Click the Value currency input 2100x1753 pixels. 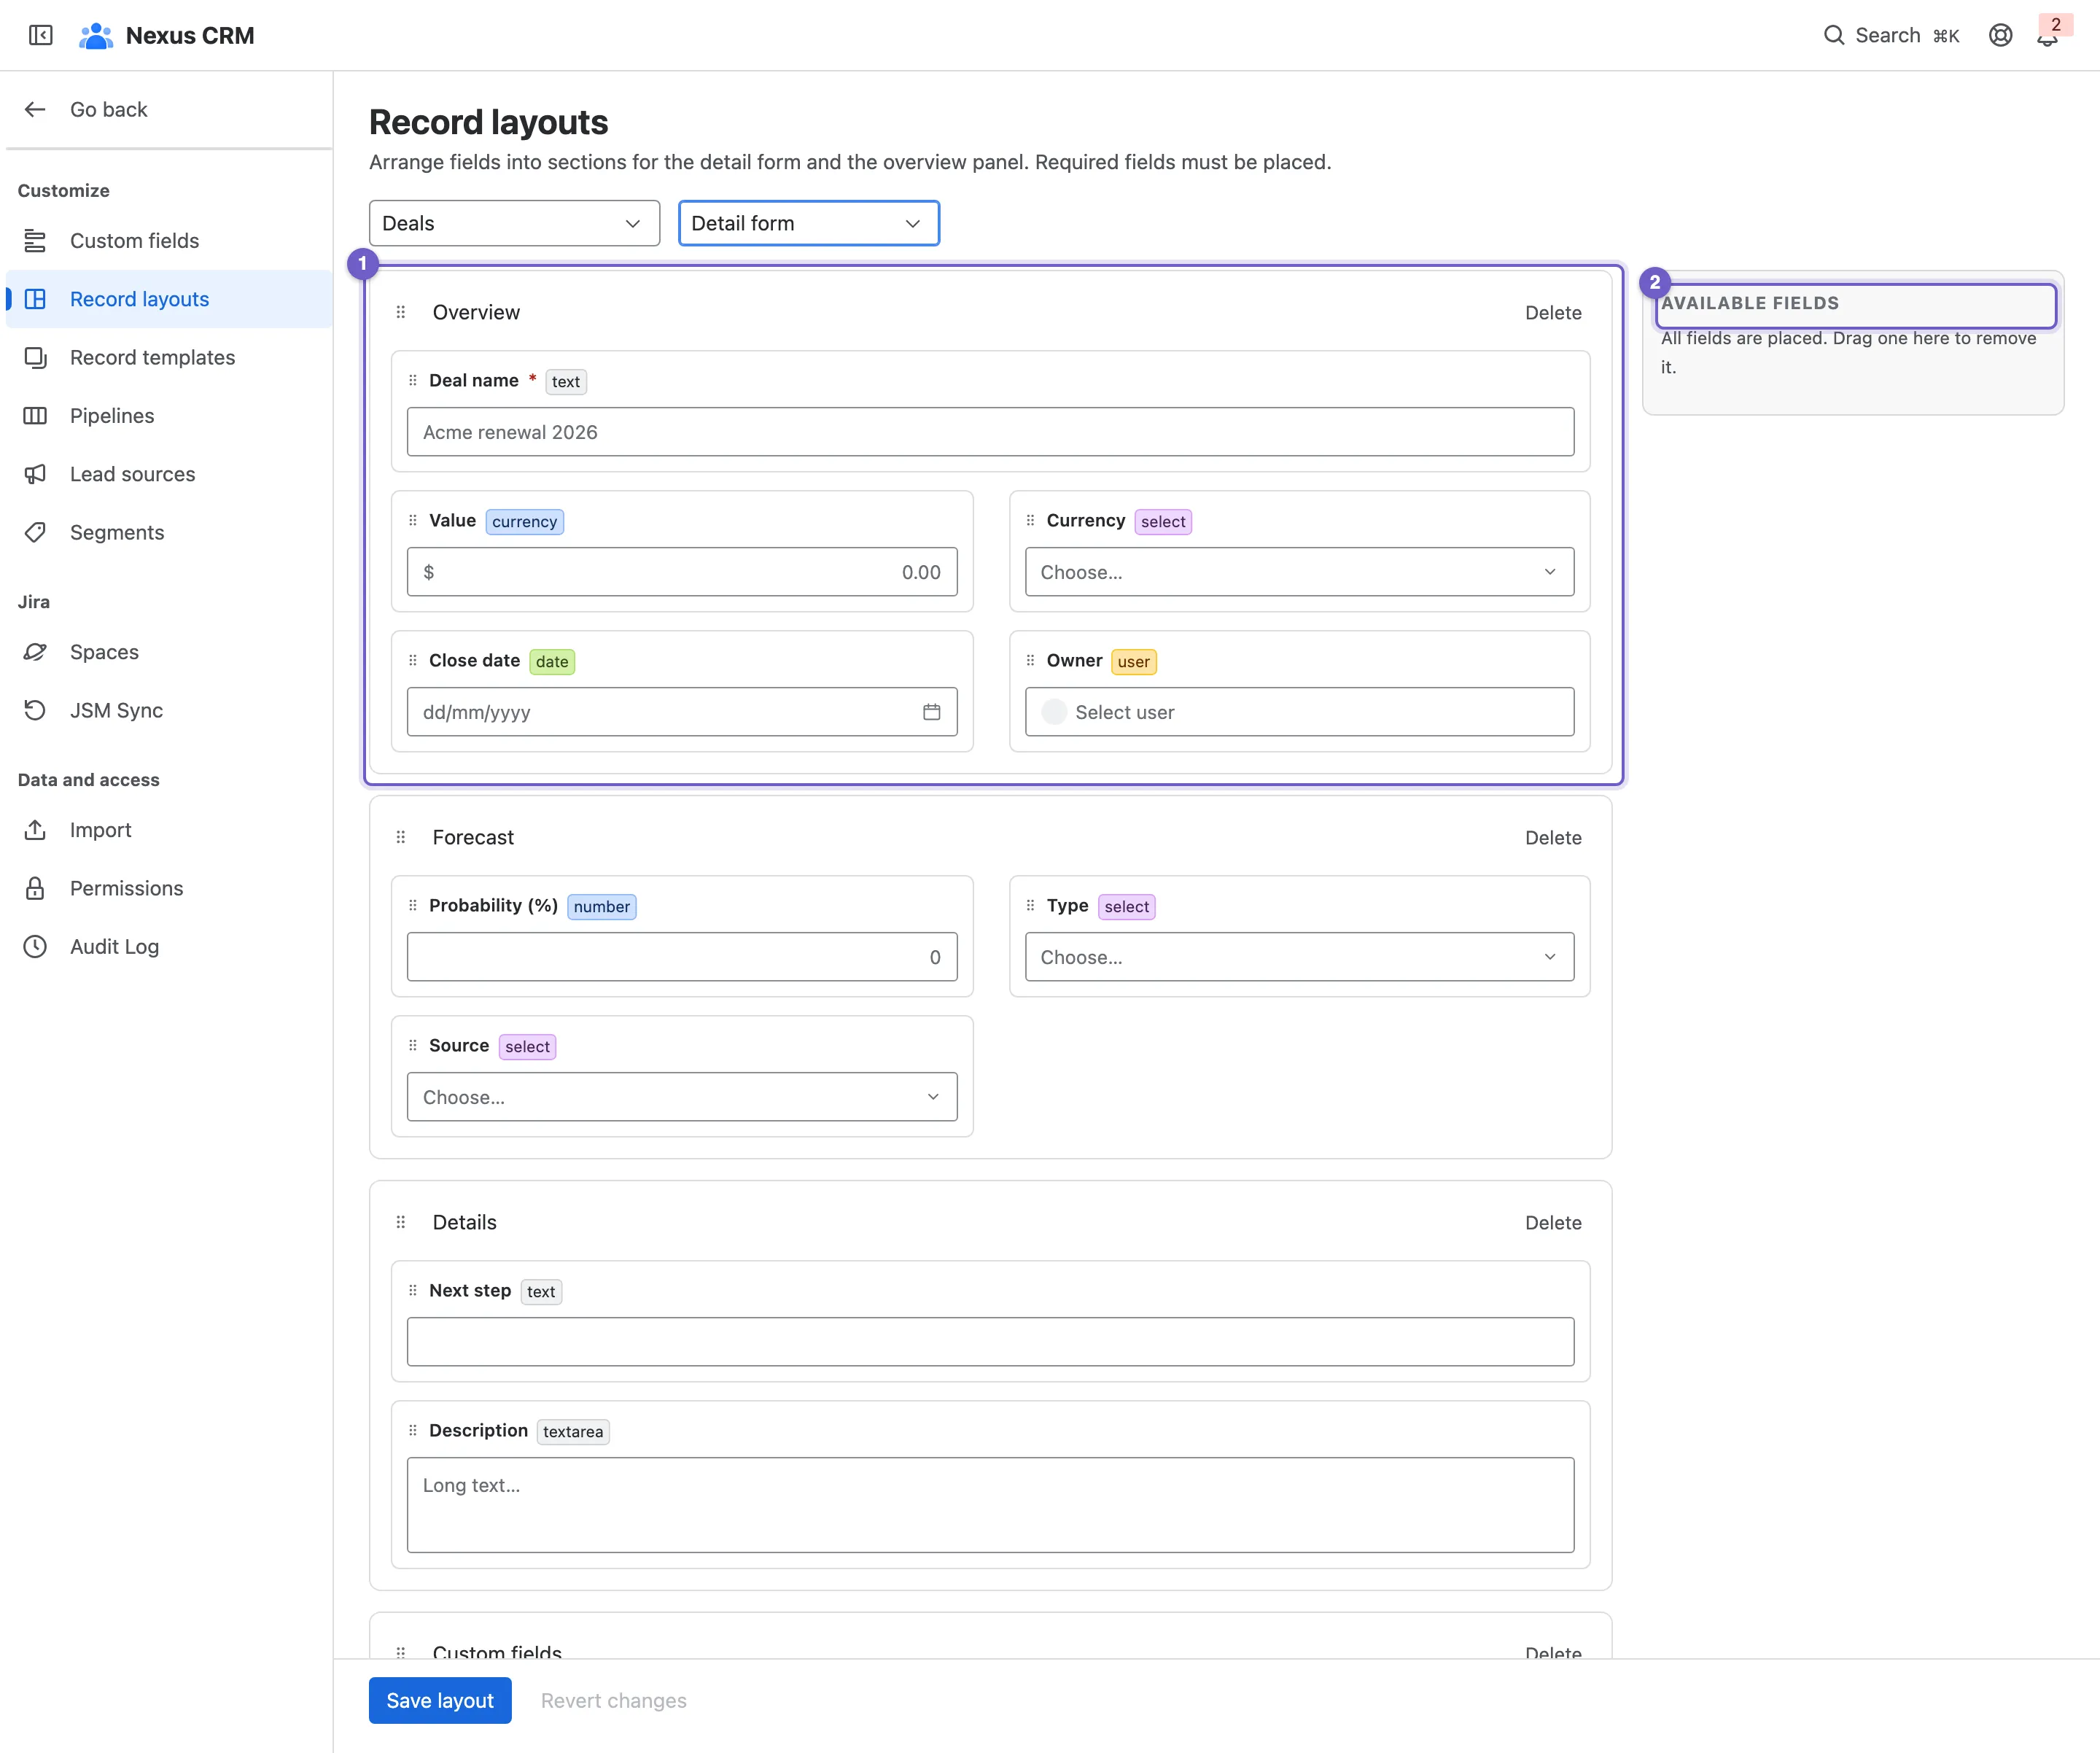tap(682, 572)
